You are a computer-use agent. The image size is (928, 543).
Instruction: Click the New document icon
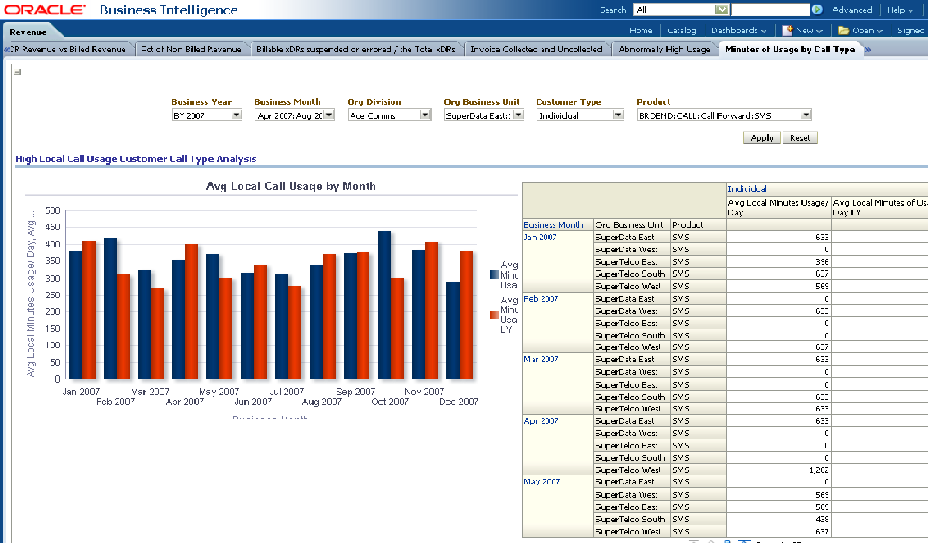[x=787, y=30]
